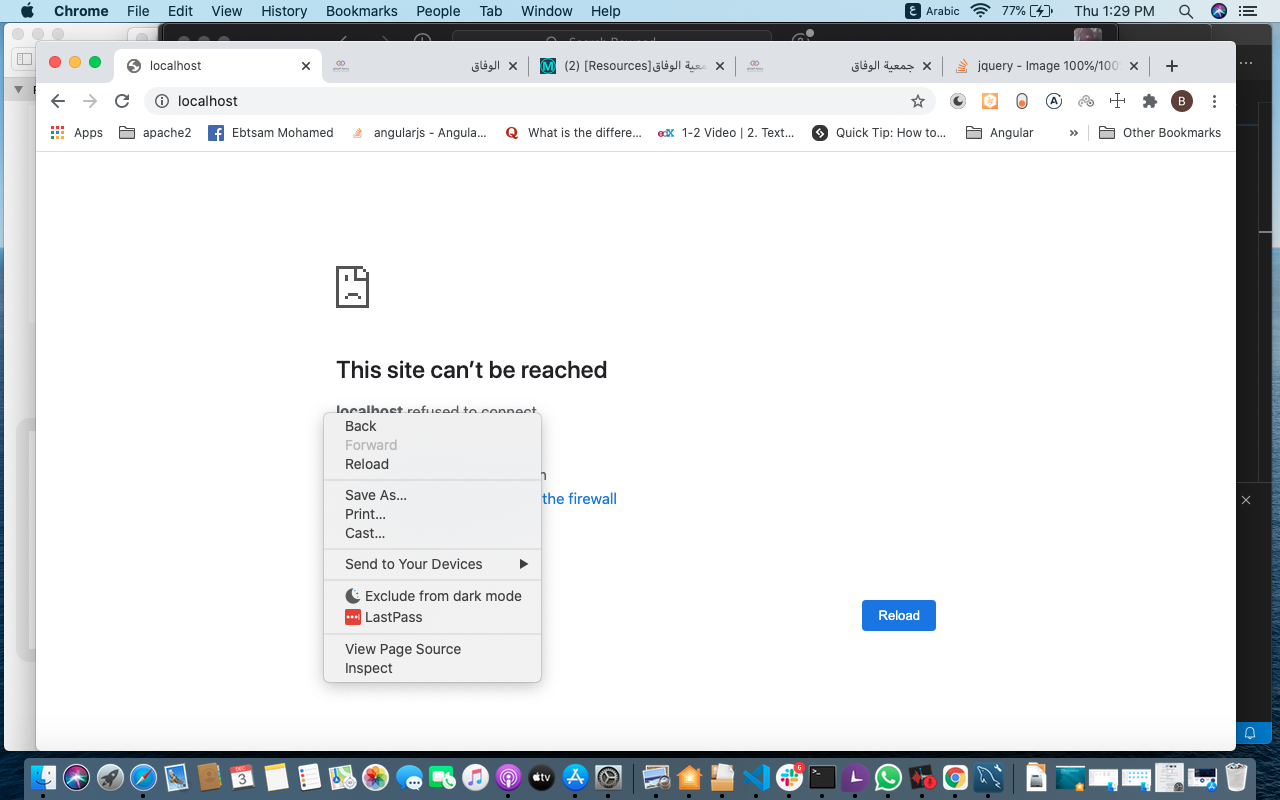
Task: Switch to the jquery Image tab
Action: [x=1040, y=66]
